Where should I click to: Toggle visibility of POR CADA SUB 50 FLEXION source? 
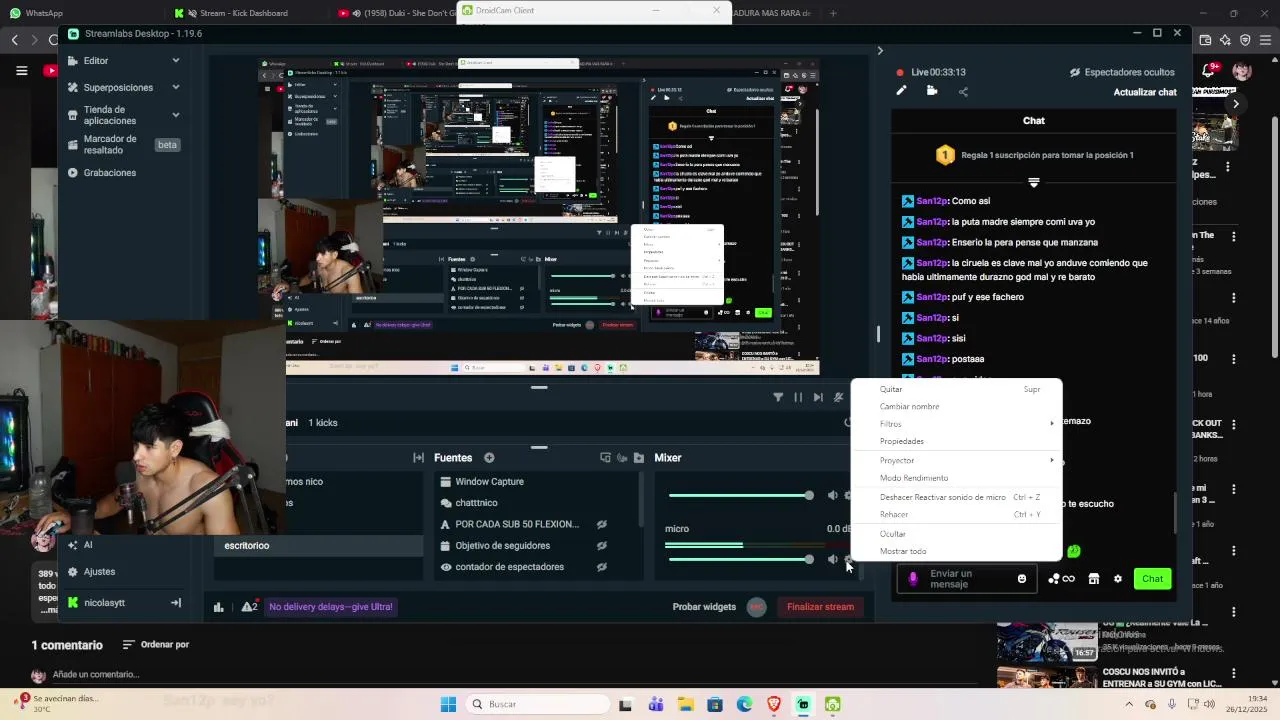[602, 524]
